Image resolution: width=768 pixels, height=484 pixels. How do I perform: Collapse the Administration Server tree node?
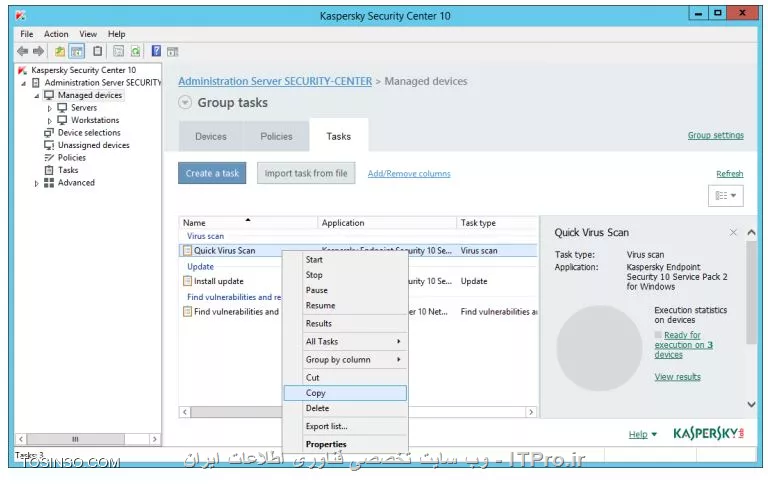pyautogui.click(x=24, y=83)
